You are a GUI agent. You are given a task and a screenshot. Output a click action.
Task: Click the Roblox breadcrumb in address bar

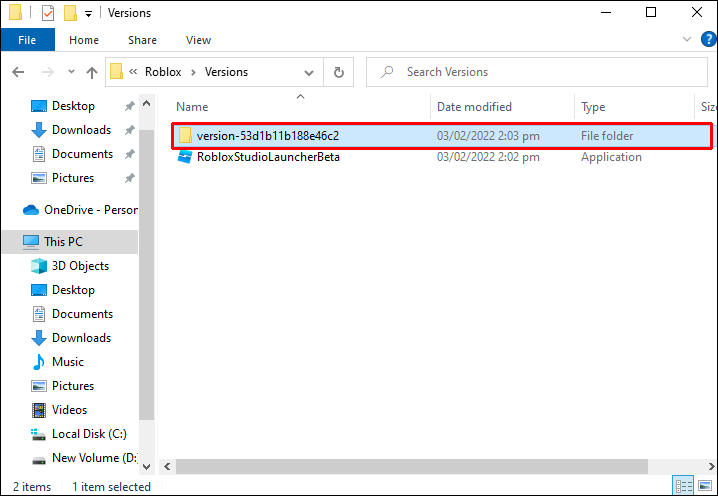[x=163, y=72]
